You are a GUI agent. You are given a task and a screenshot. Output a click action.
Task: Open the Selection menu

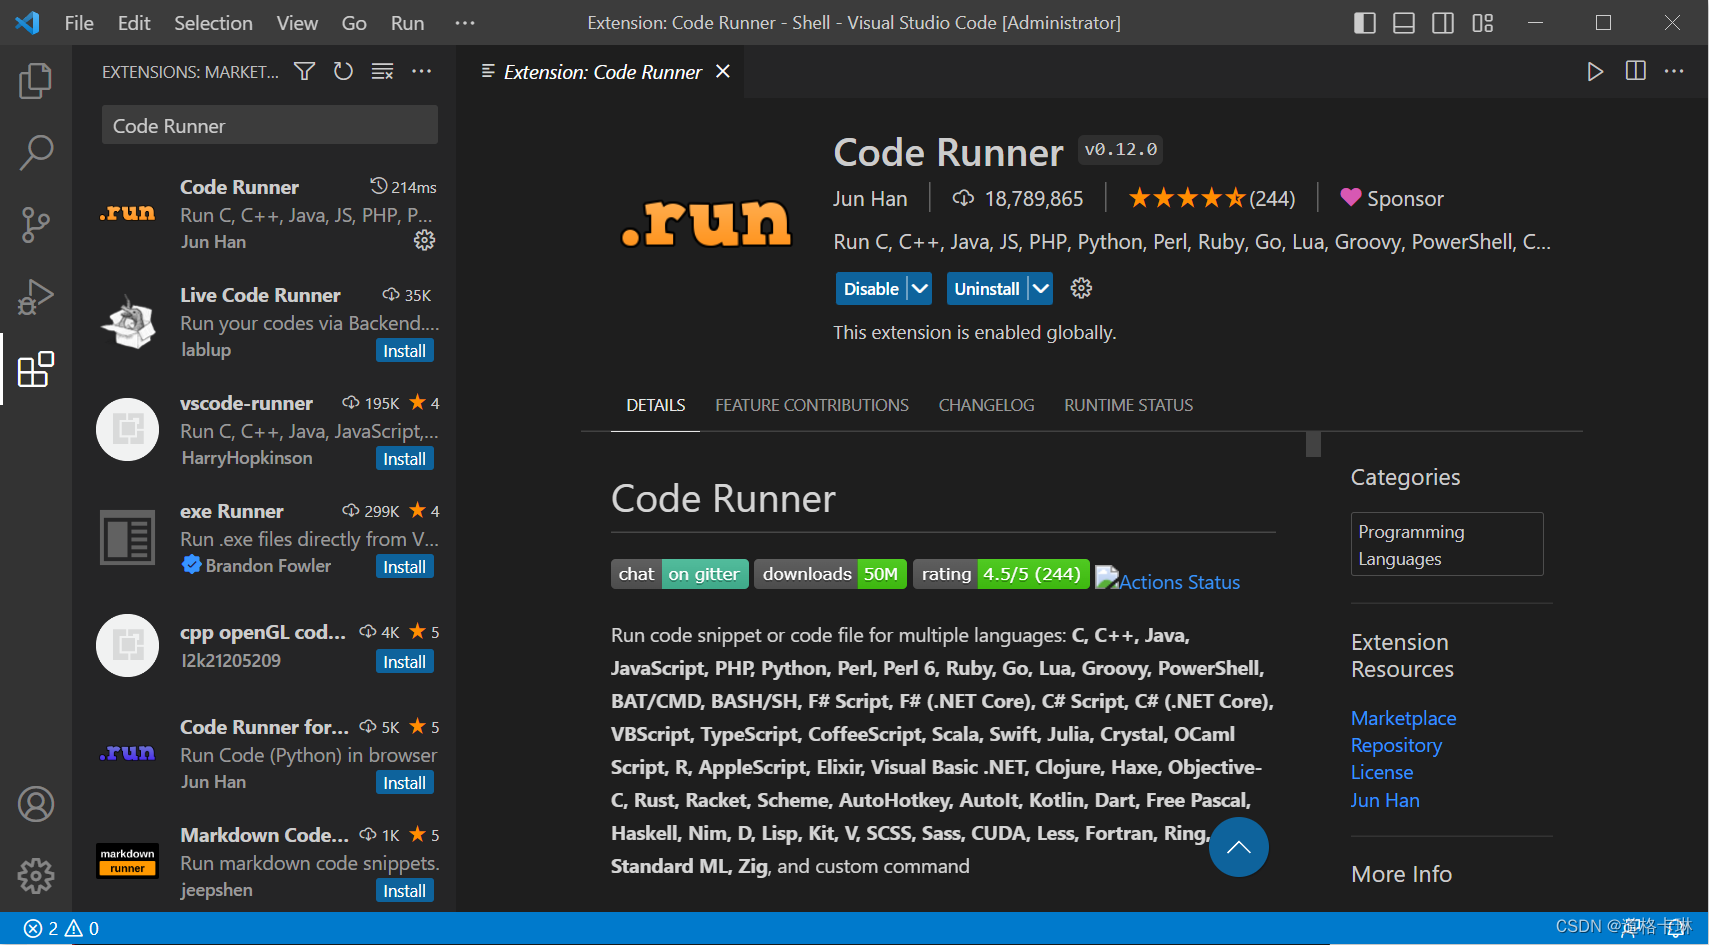point(213,23)
